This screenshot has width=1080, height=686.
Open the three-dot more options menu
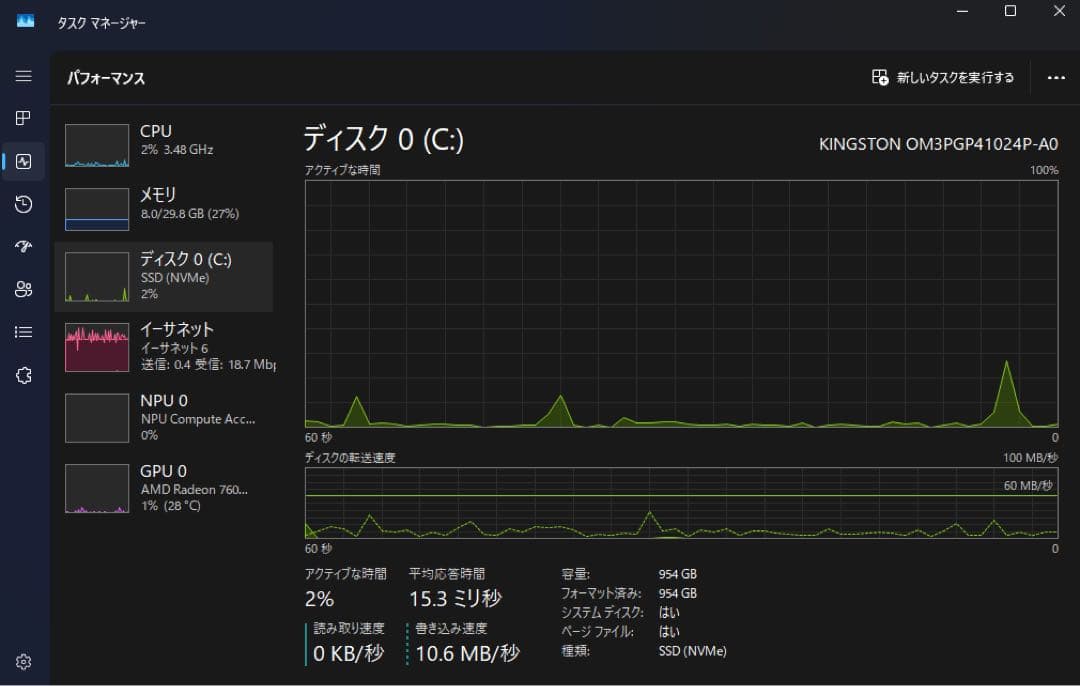pos(1055,77)
